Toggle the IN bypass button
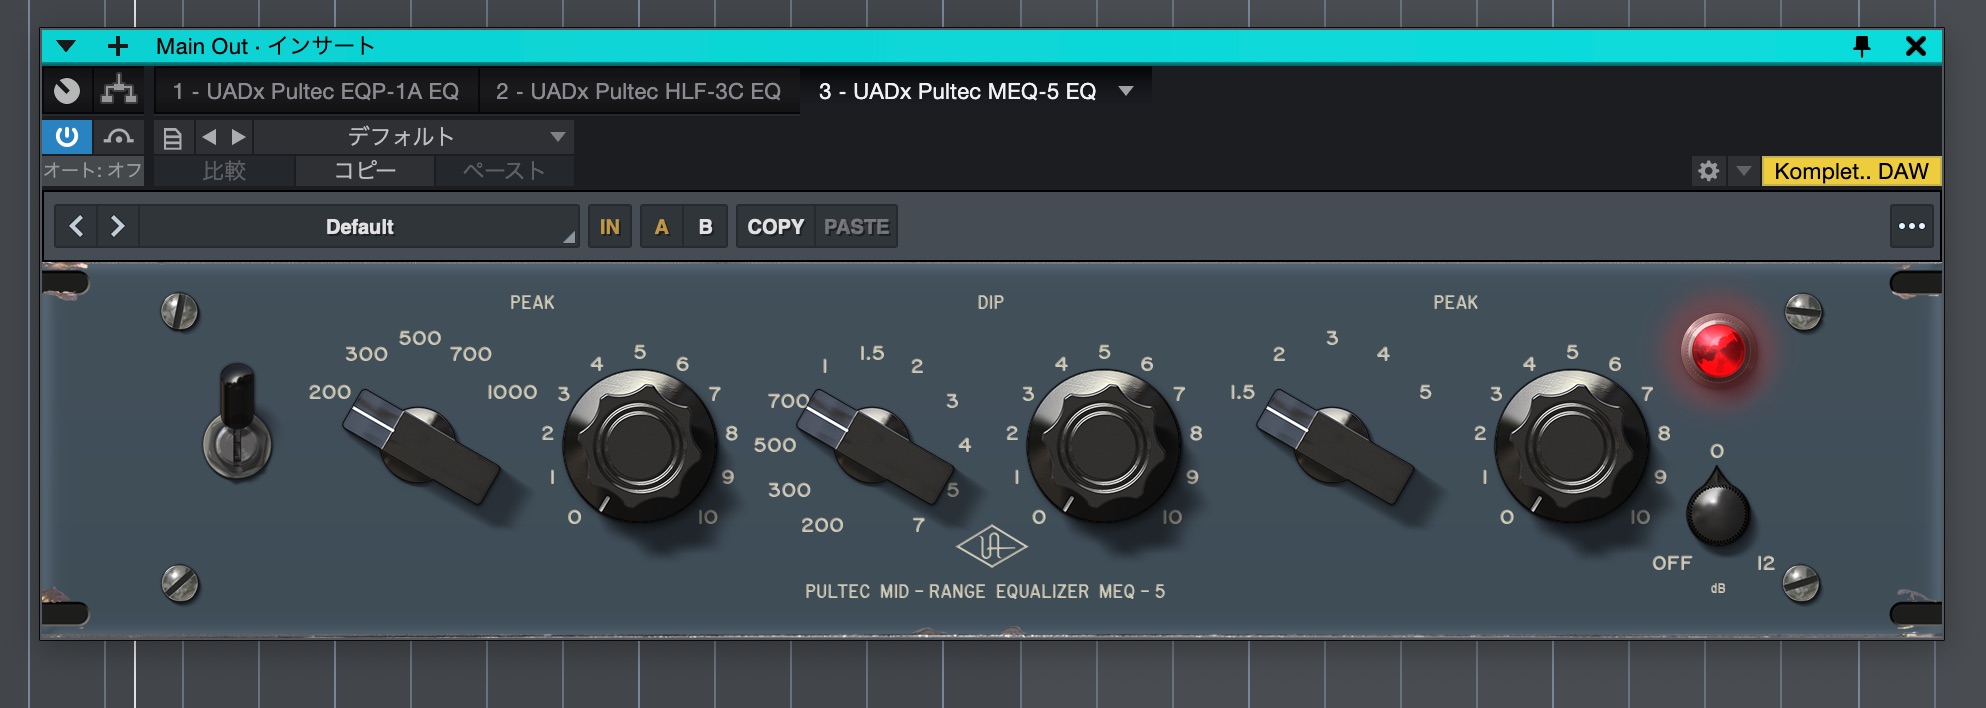Screen dimensions: 1986x708 [x=609, y=226]
